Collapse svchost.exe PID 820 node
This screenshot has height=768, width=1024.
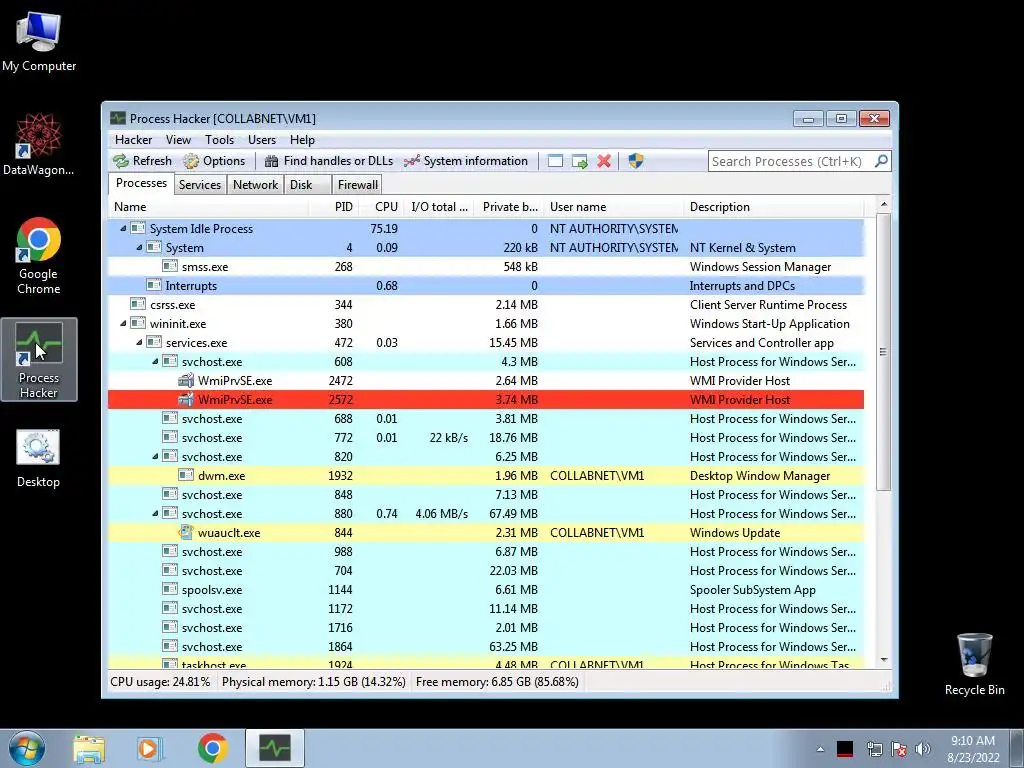coord(155,456)
